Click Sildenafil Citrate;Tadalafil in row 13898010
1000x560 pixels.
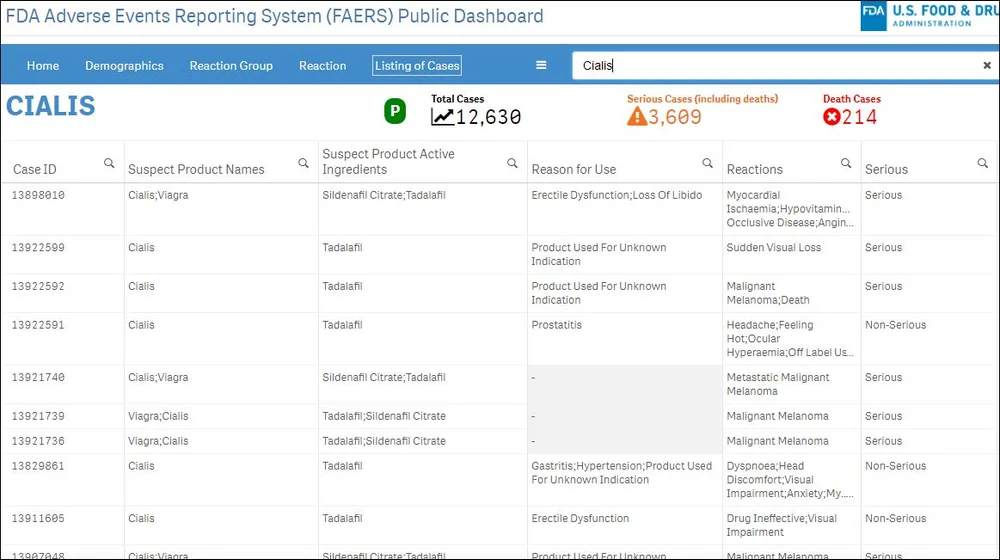click(x=384, y=195)
